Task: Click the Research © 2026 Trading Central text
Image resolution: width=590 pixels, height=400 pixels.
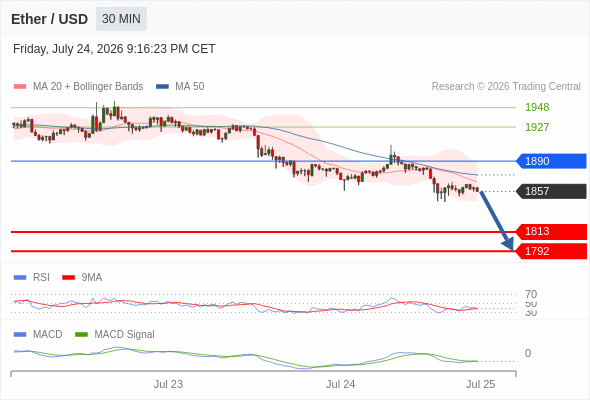Action: (506, 87)
